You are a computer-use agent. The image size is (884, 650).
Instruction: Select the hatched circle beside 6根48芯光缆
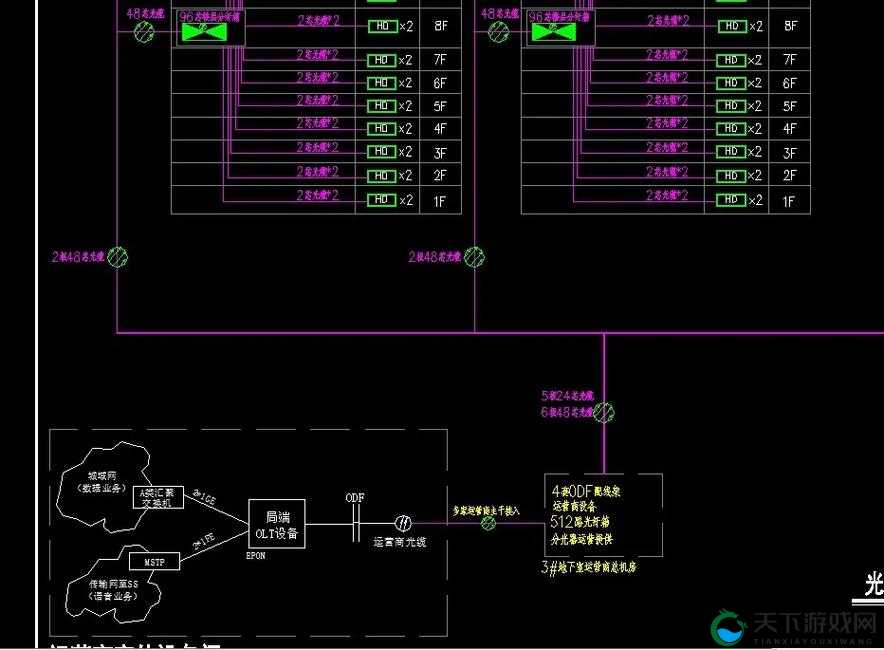click(604, 413)
